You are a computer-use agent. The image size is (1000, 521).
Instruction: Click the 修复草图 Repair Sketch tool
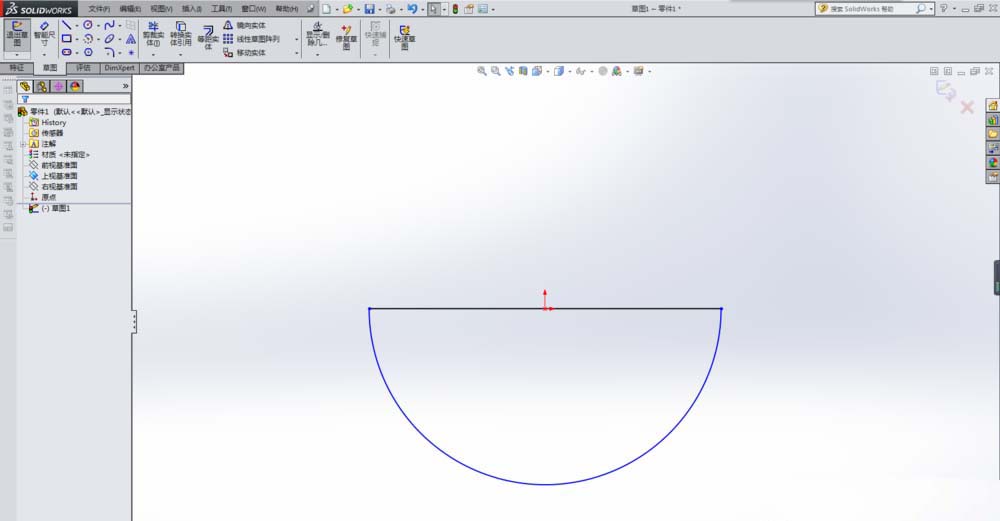click(x=346, y=37)
